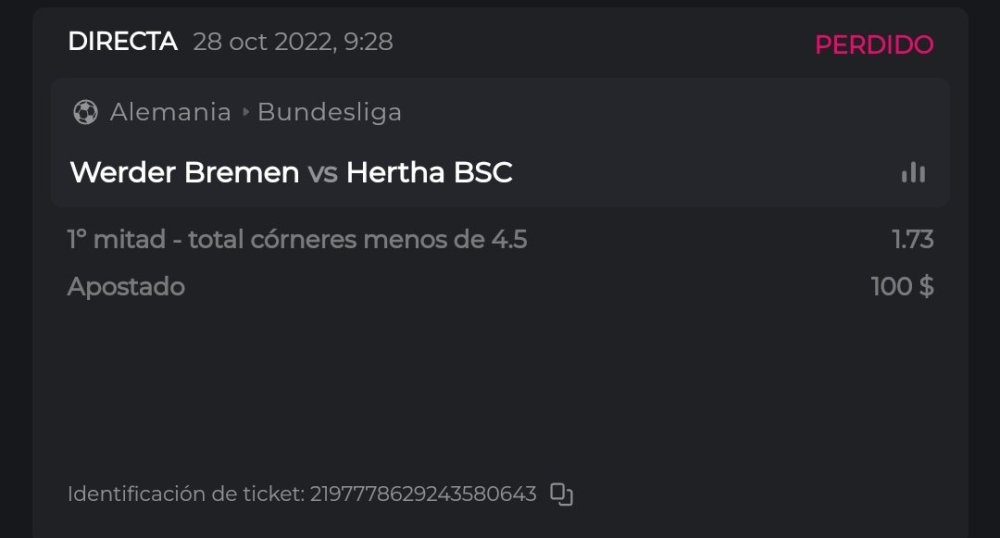Click the 'Identificación de ticket' label
1000x538 pixels.
[185, 494]
